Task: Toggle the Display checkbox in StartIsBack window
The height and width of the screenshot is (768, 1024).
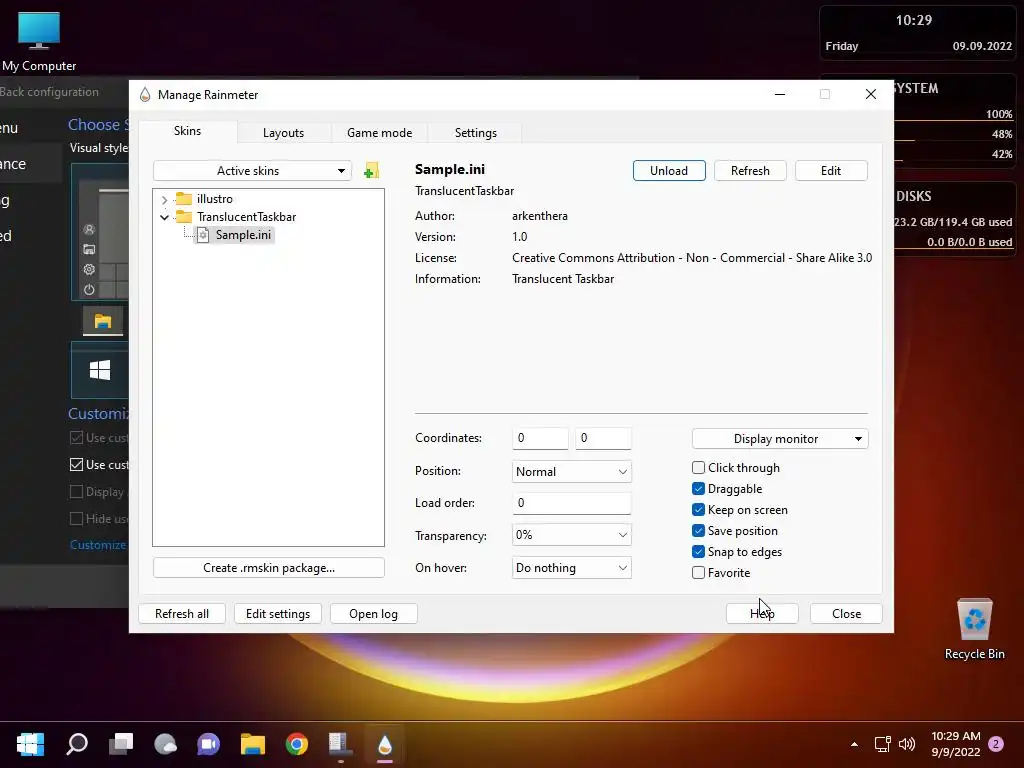Action: 76,492
